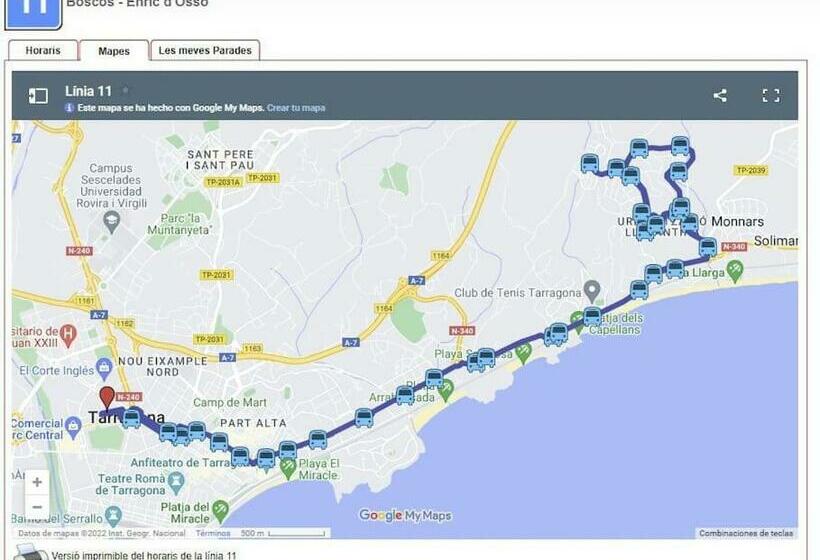Screen dimensions: 820x560
Task: Click the info icon beside Google My Maps text
Action: (x=70, y=108)
